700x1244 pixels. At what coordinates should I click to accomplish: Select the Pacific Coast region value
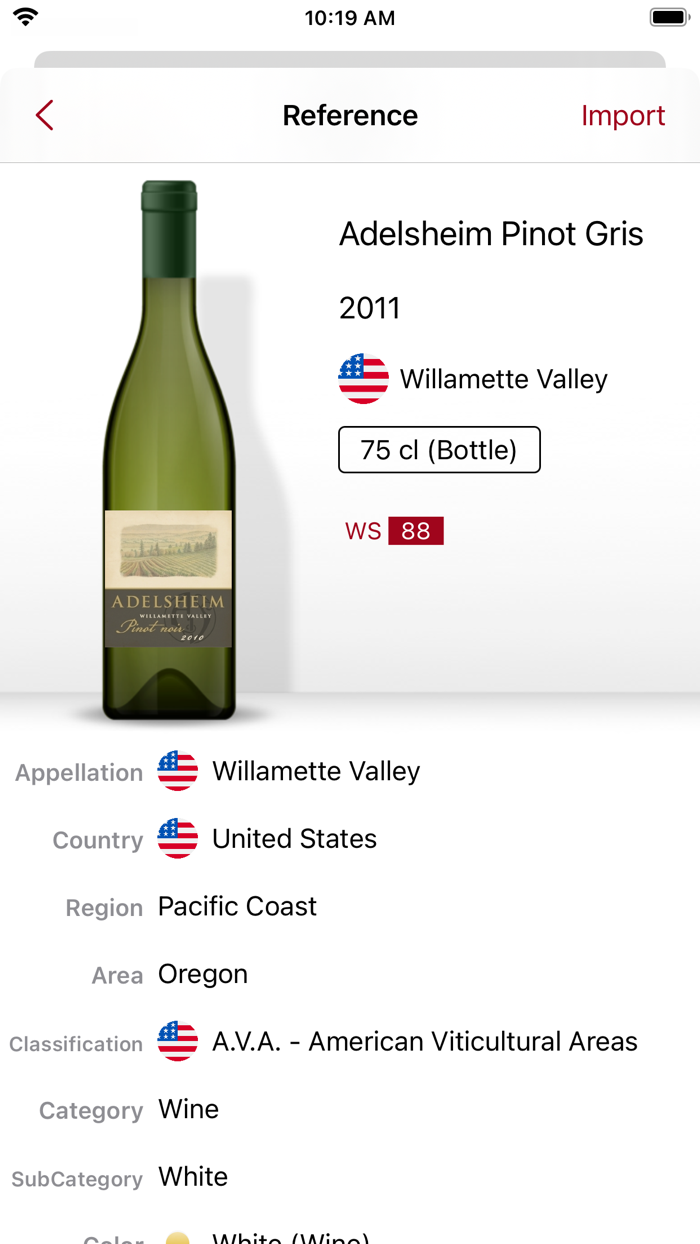(237, 906)
